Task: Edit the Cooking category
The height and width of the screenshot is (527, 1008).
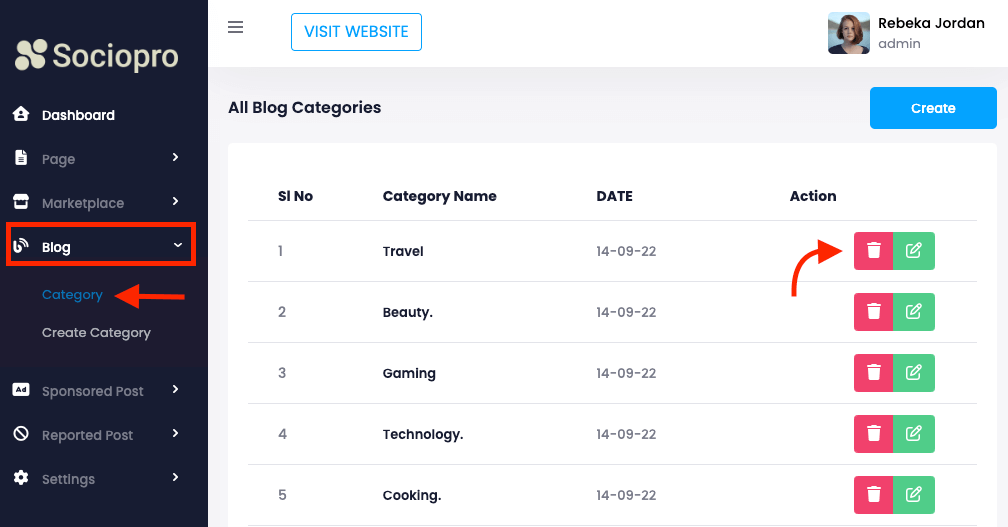Action: [914, 495]
